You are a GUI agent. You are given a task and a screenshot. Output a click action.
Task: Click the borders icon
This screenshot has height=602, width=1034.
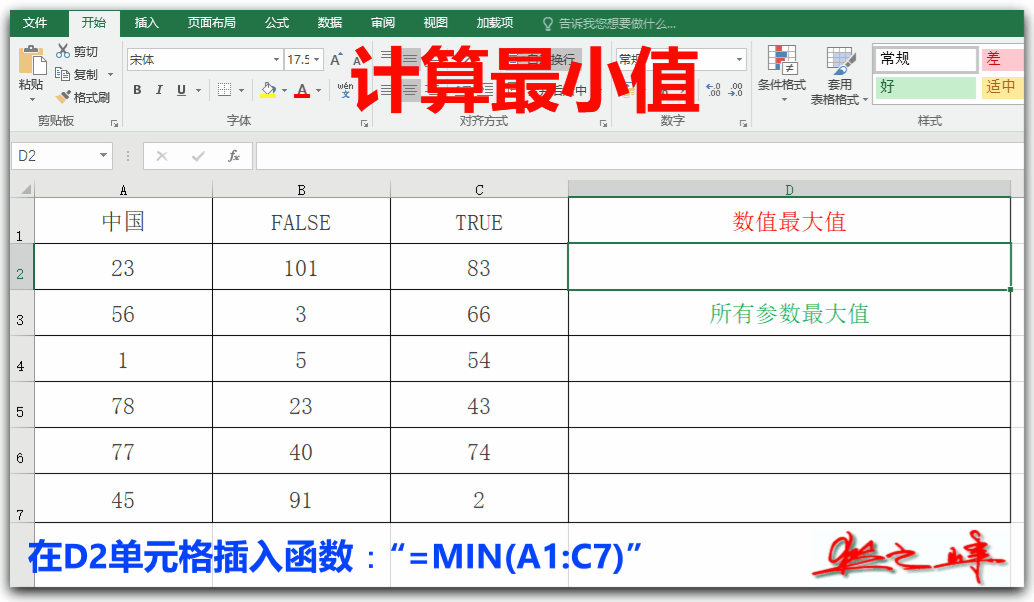pos(224,90)
